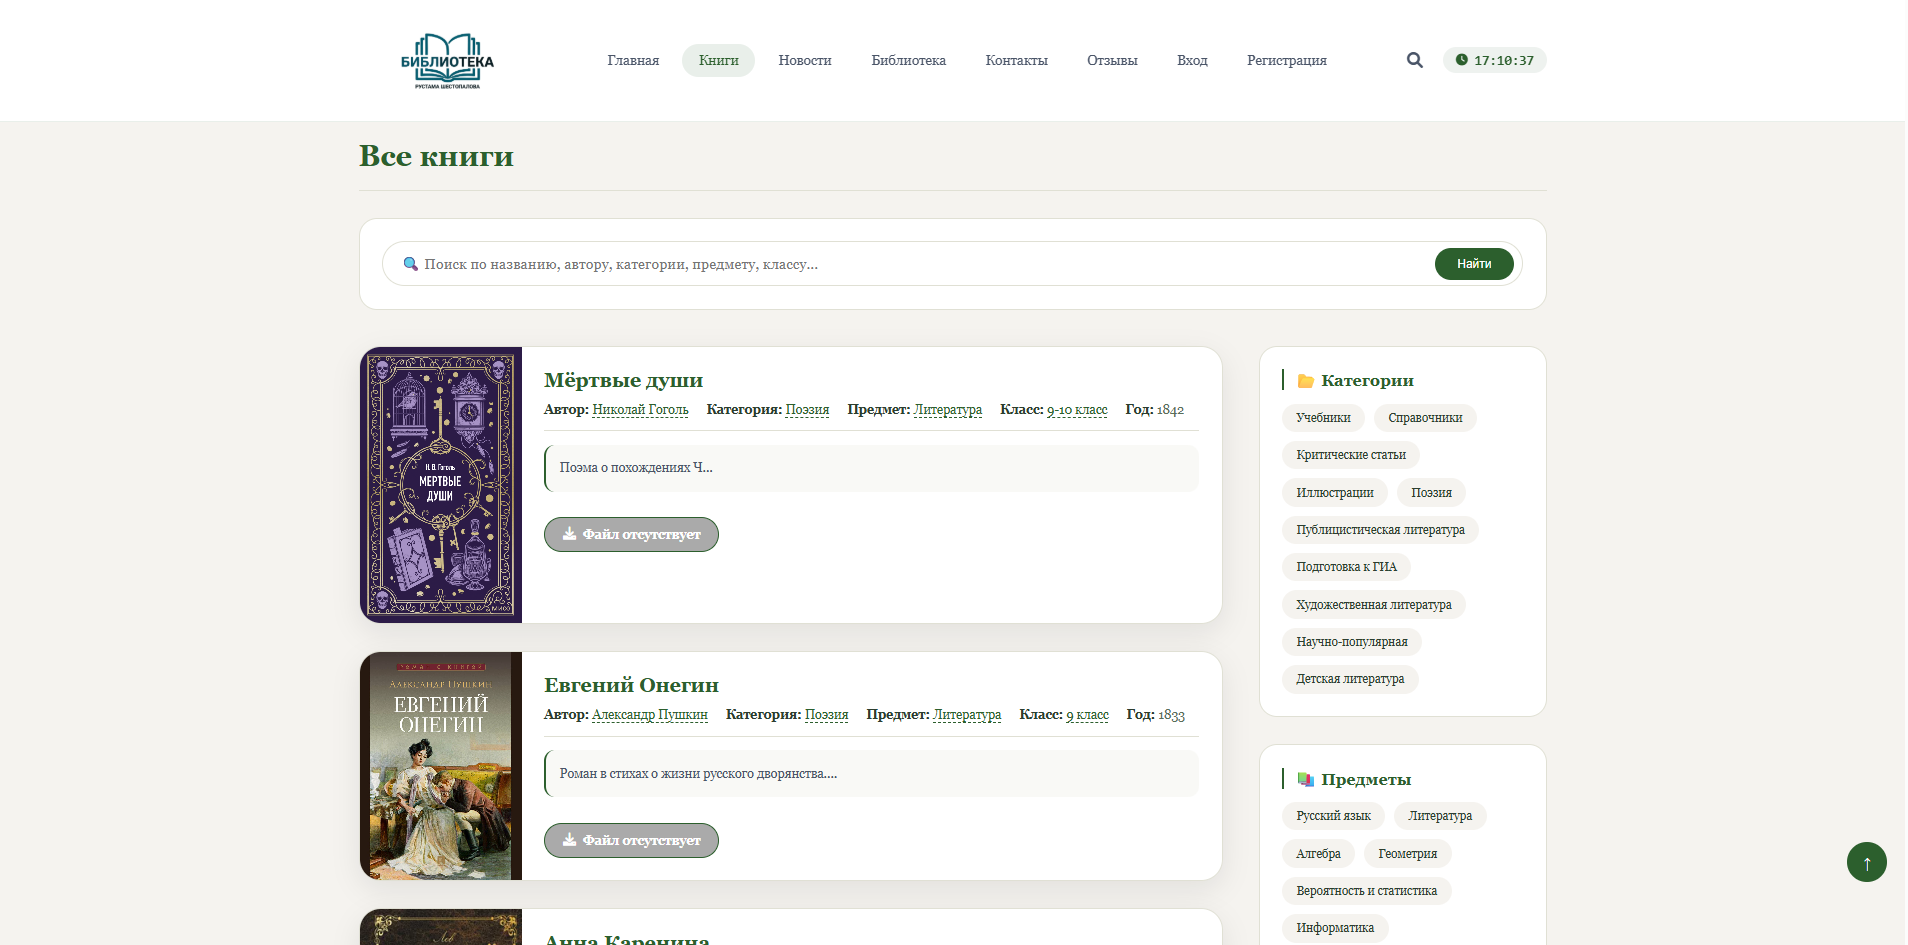Click Файл отсутствует under Мёртвые души

point(631,534)
